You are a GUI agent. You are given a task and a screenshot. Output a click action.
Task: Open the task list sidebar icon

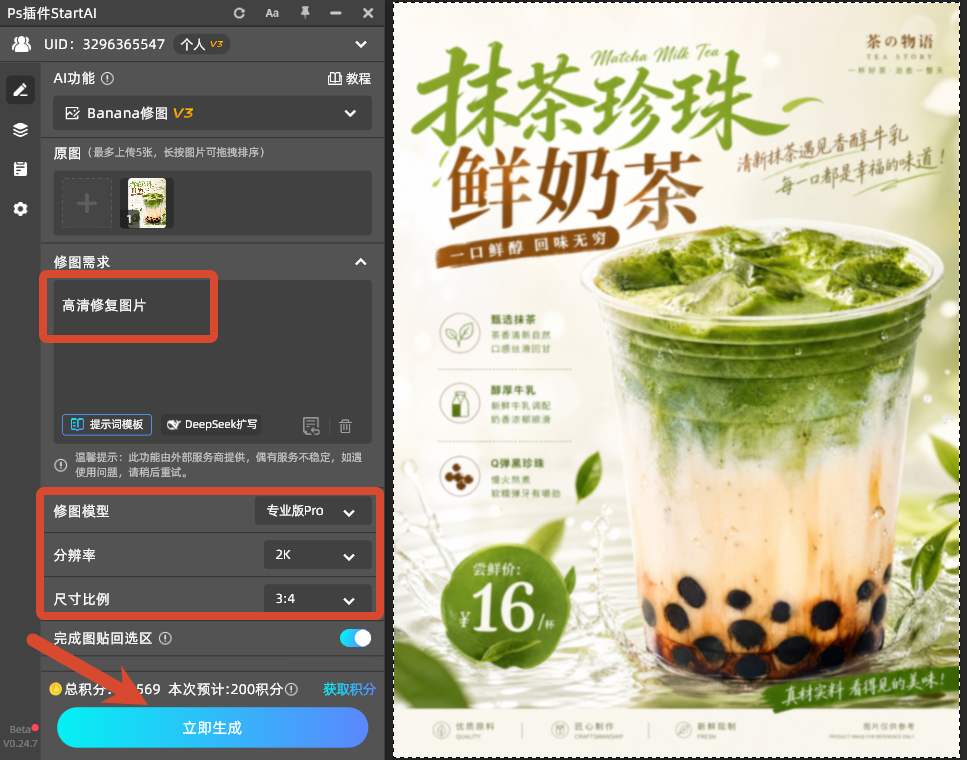click(x=20, y=169)
